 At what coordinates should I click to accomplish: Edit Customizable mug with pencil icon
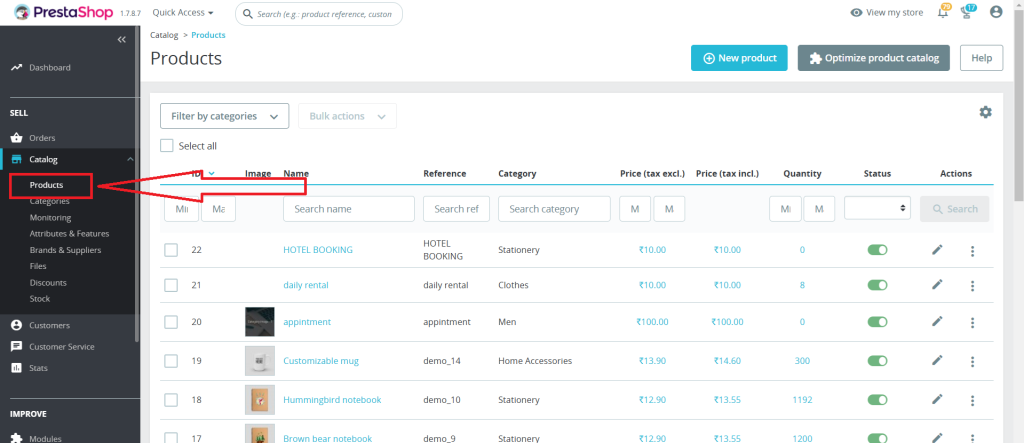point(937,360)
